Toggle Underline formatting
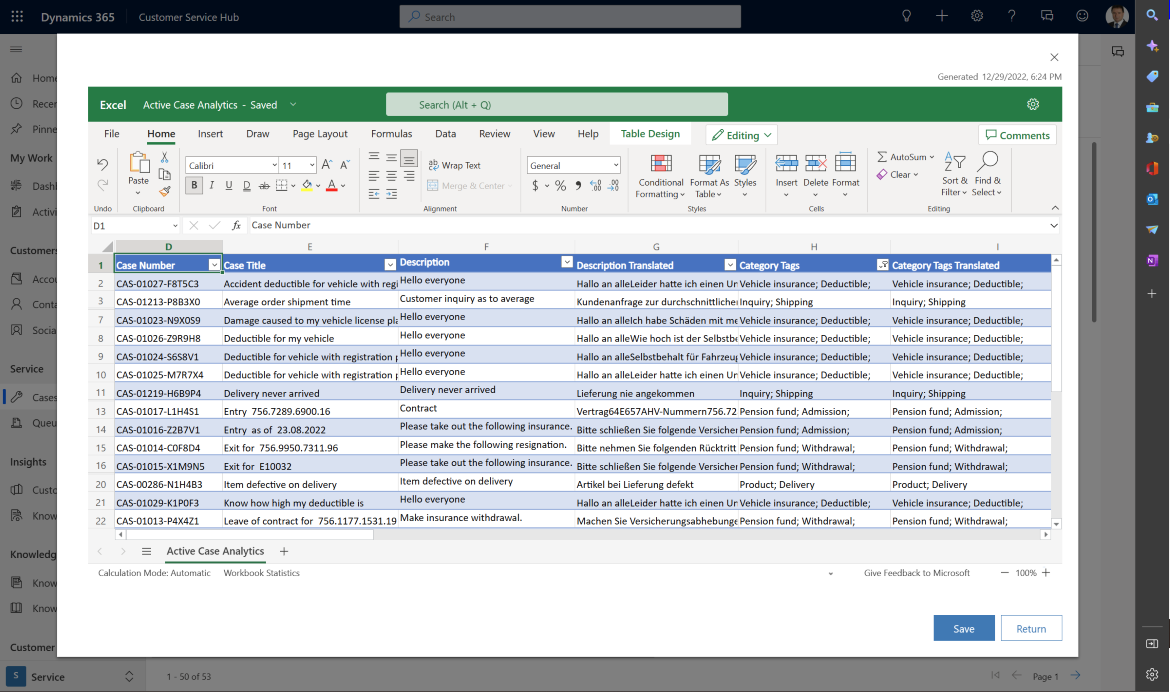Screen dimensions: 1170x692 (x=229, y=185)
